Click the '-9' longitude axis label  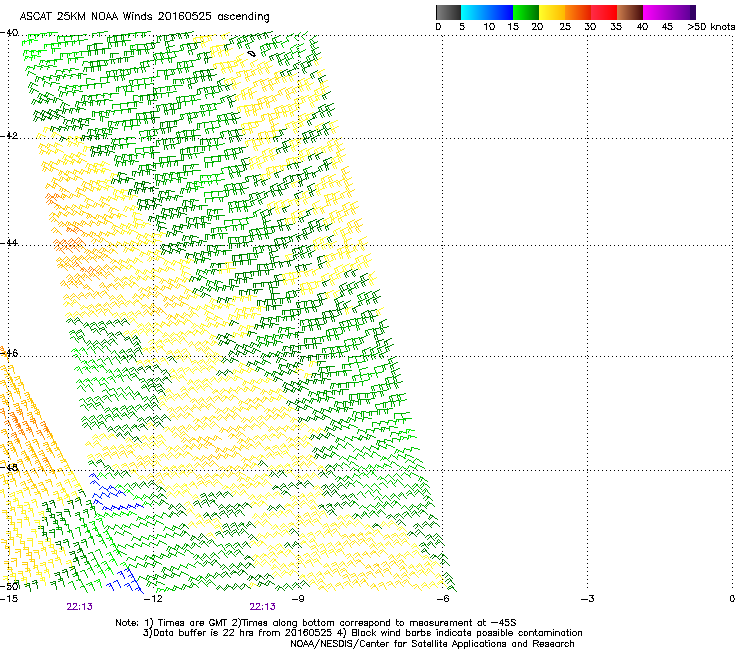pyautogui.click(x=297, y=599)
